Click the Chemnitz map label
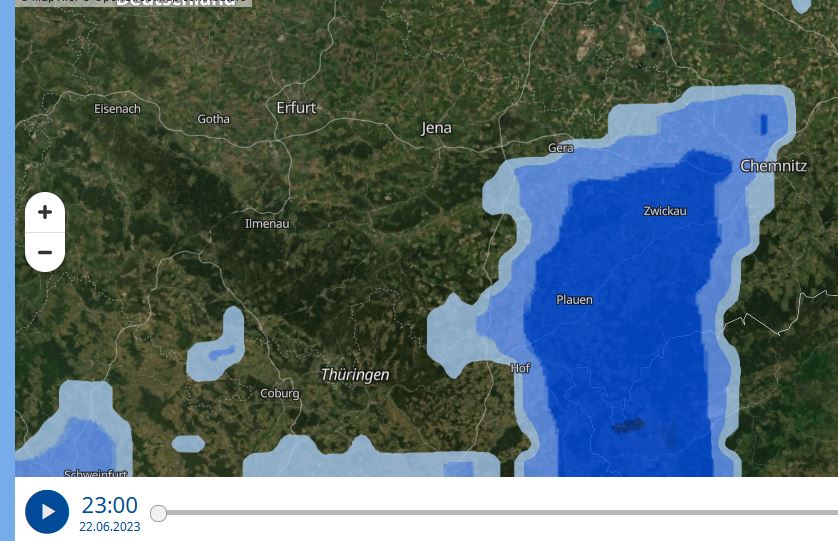Viewport: 838px width, 541px height. (x=773, y=166)
